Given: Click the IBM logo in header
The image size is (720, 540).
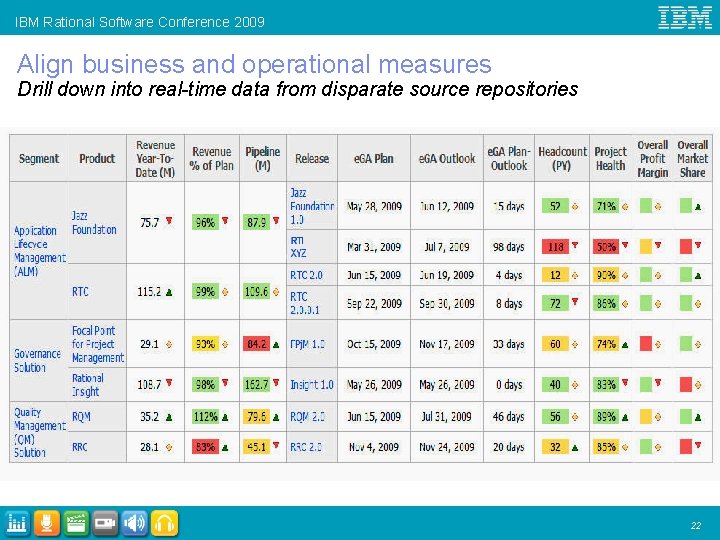Looking at the screenshot, I should pos(684,18).
